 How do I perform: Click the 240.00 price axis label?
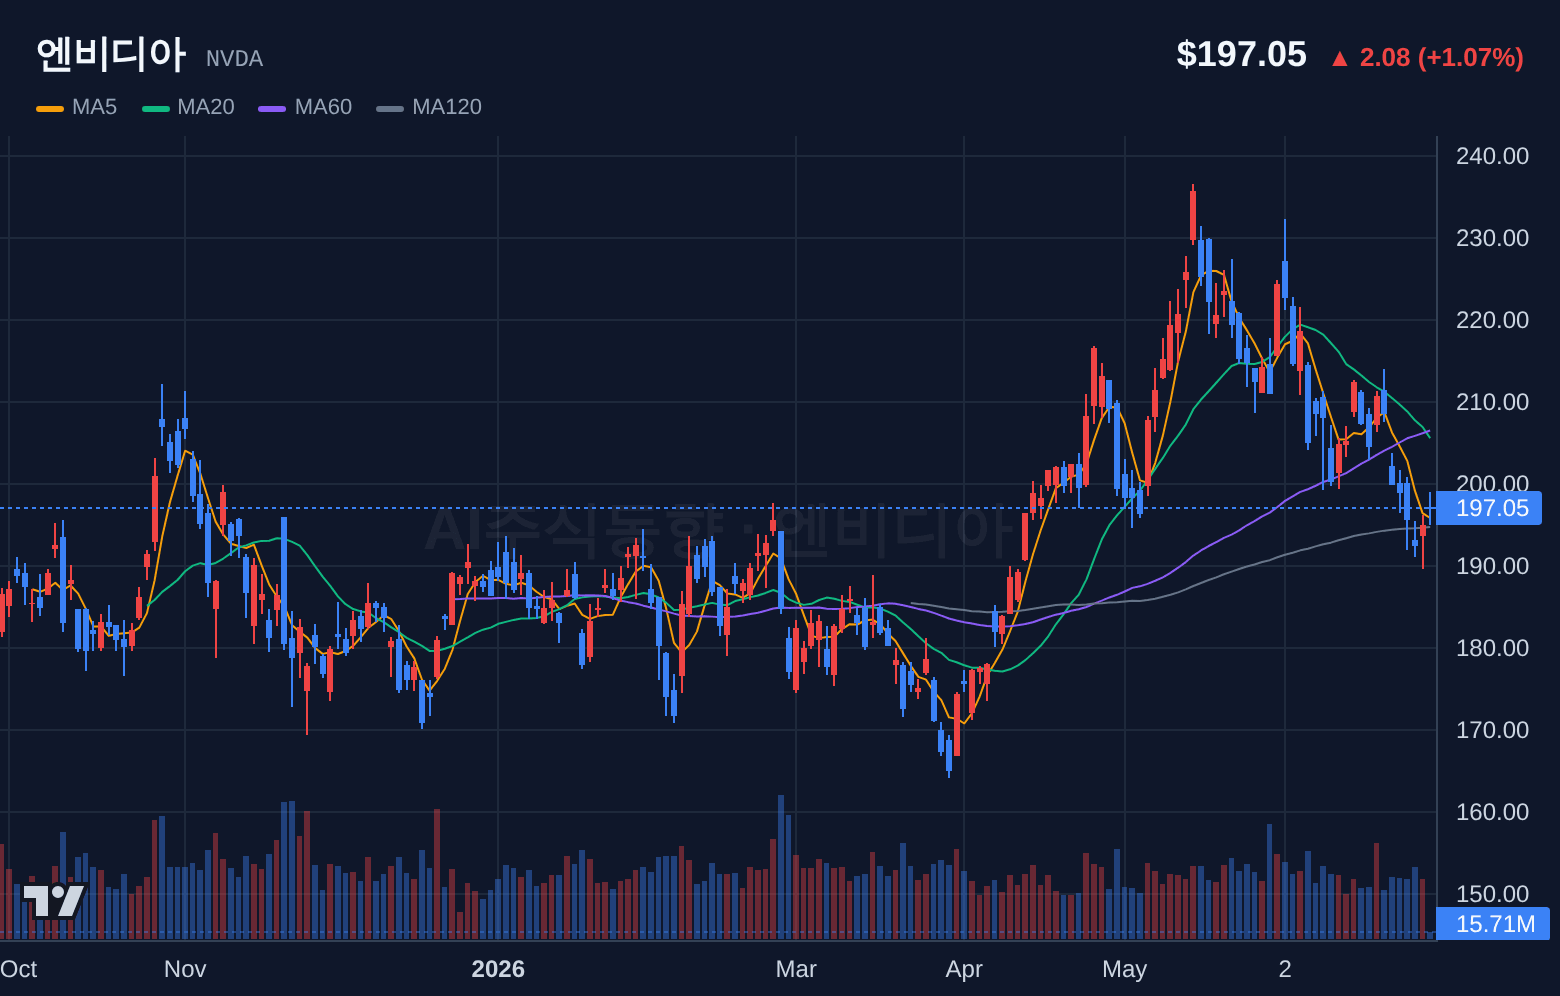[x=1492, y=156]
